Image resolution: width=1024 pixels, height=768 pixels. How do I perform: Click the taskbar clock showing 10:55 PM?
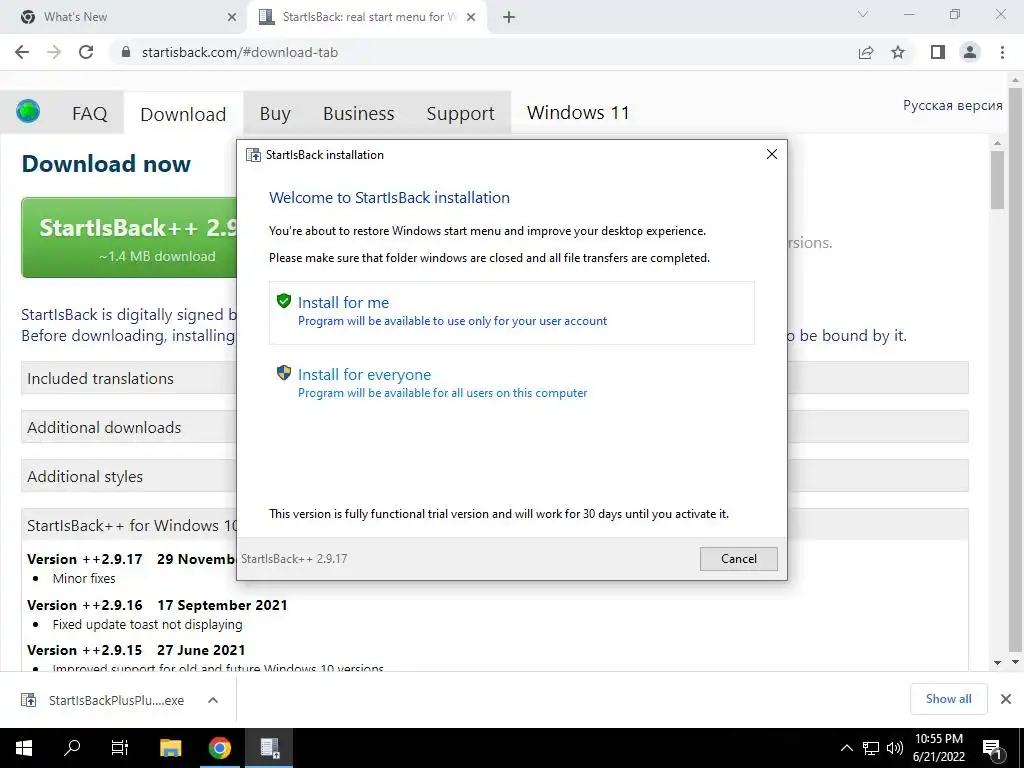938,748
